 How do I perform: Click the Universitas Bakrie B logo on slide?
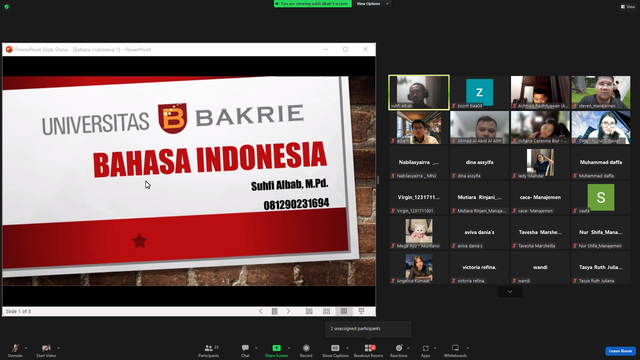(x=172, y=118)
